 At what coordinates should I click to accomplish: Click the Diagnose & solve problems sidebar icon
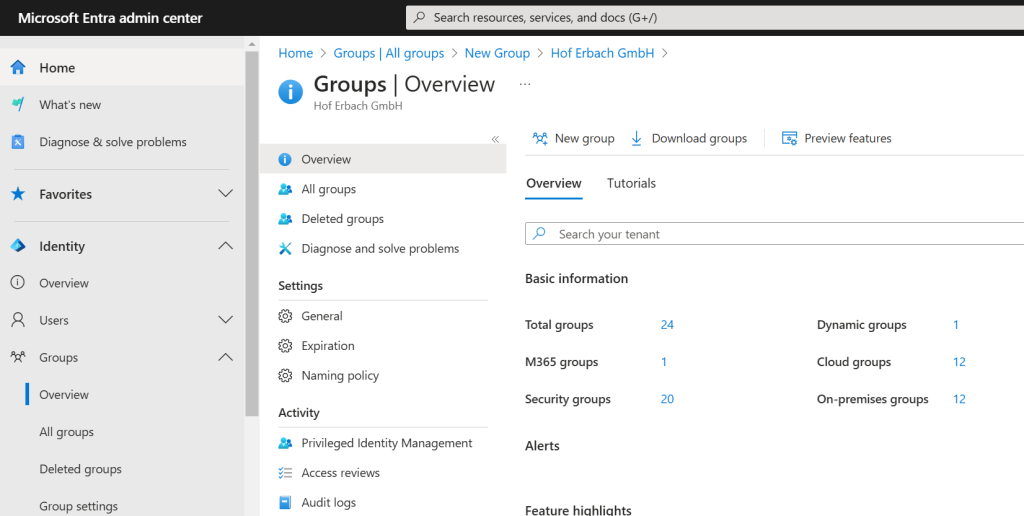tap(18, 142)
